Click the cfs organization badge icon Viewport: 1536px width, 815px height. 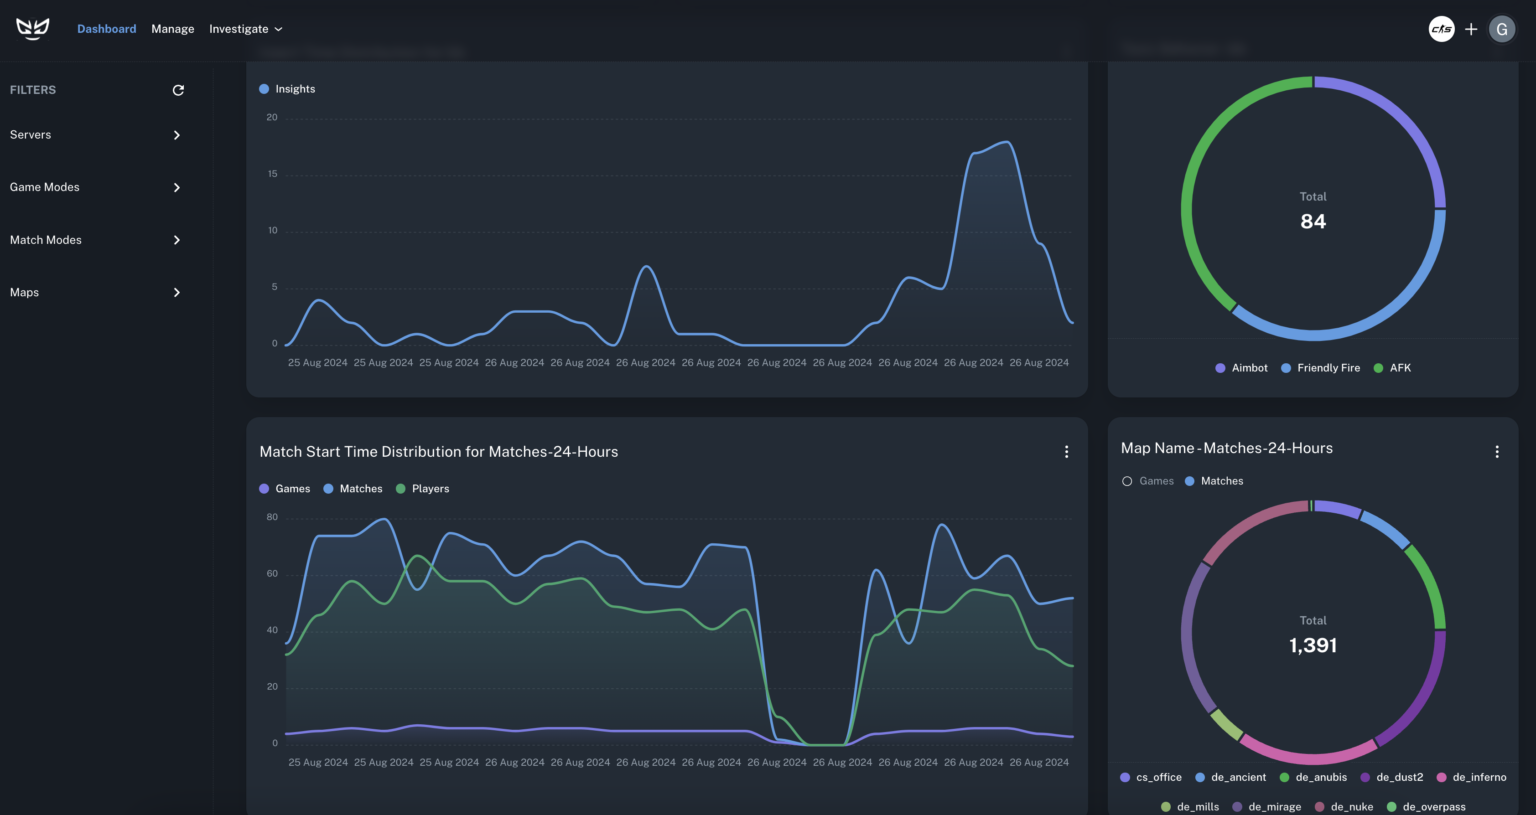pyautogui.click(x=1441, y=29)
